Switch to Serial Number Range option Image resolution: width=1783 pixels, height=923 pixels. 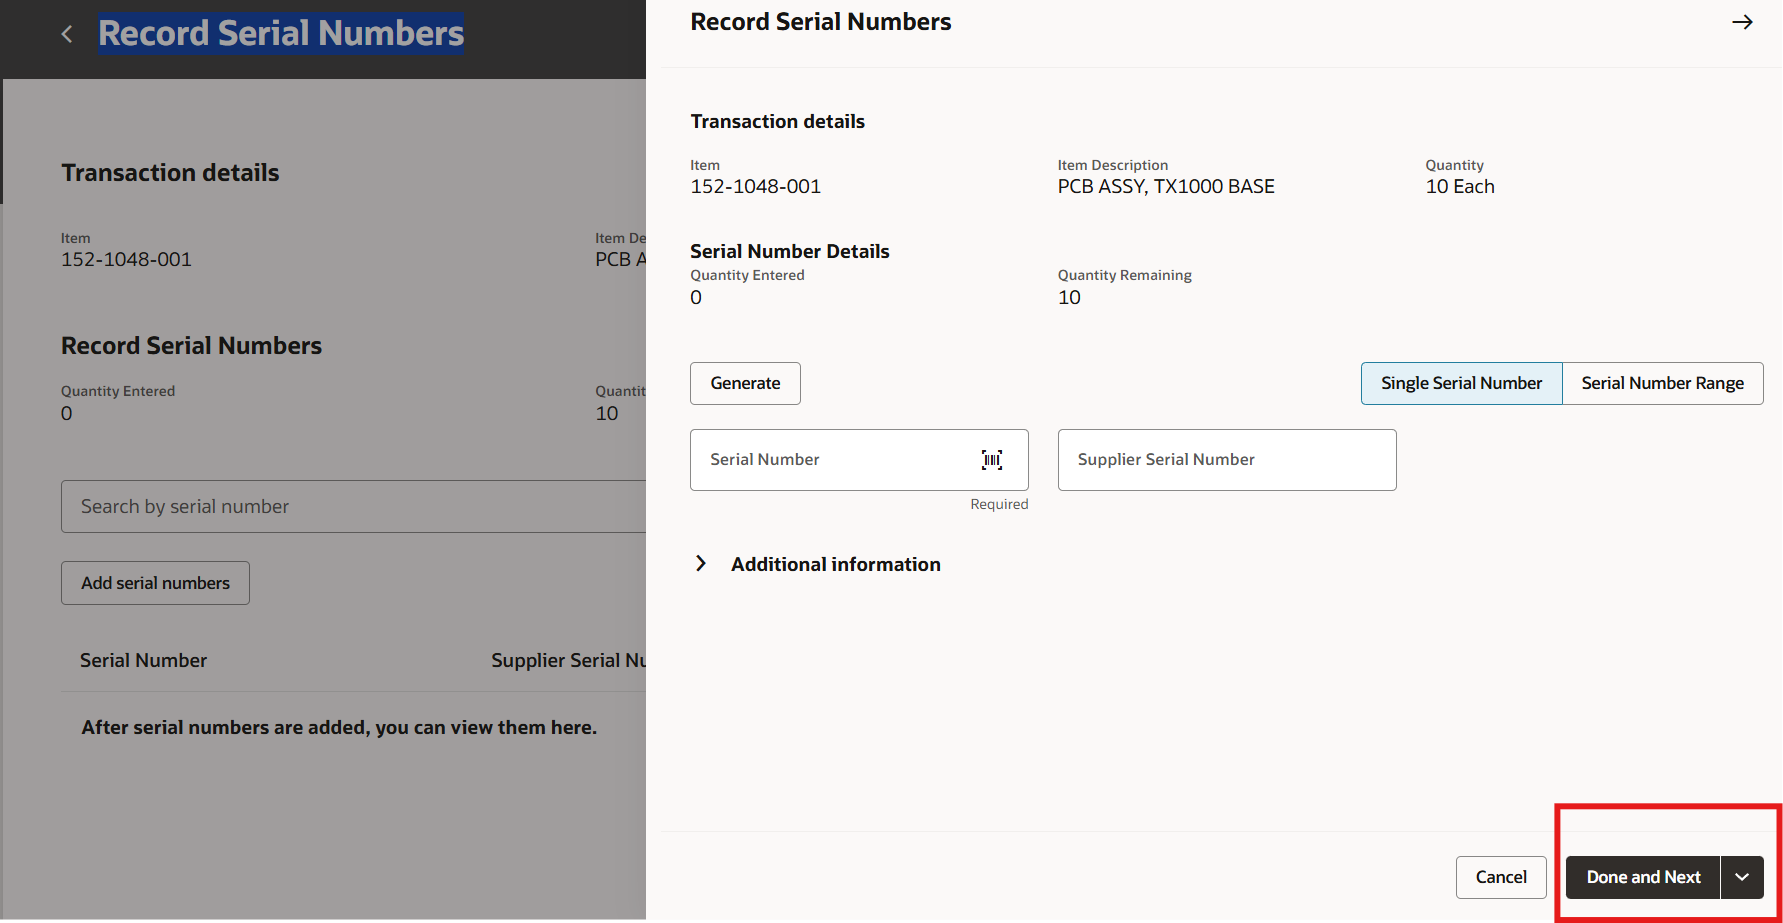[x=1662, y=383]
